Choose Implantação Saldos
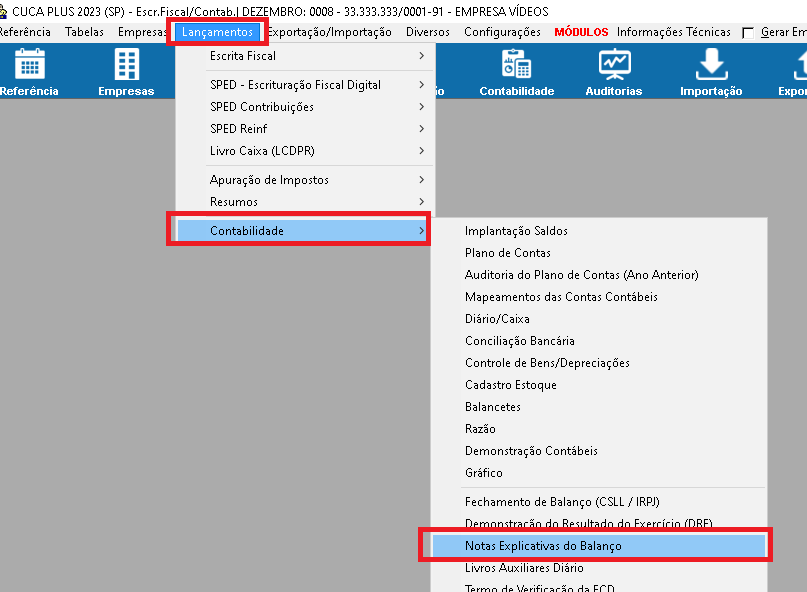Image resolution: width=807 pixels, height=592 pixels. [x=599, y=231]
